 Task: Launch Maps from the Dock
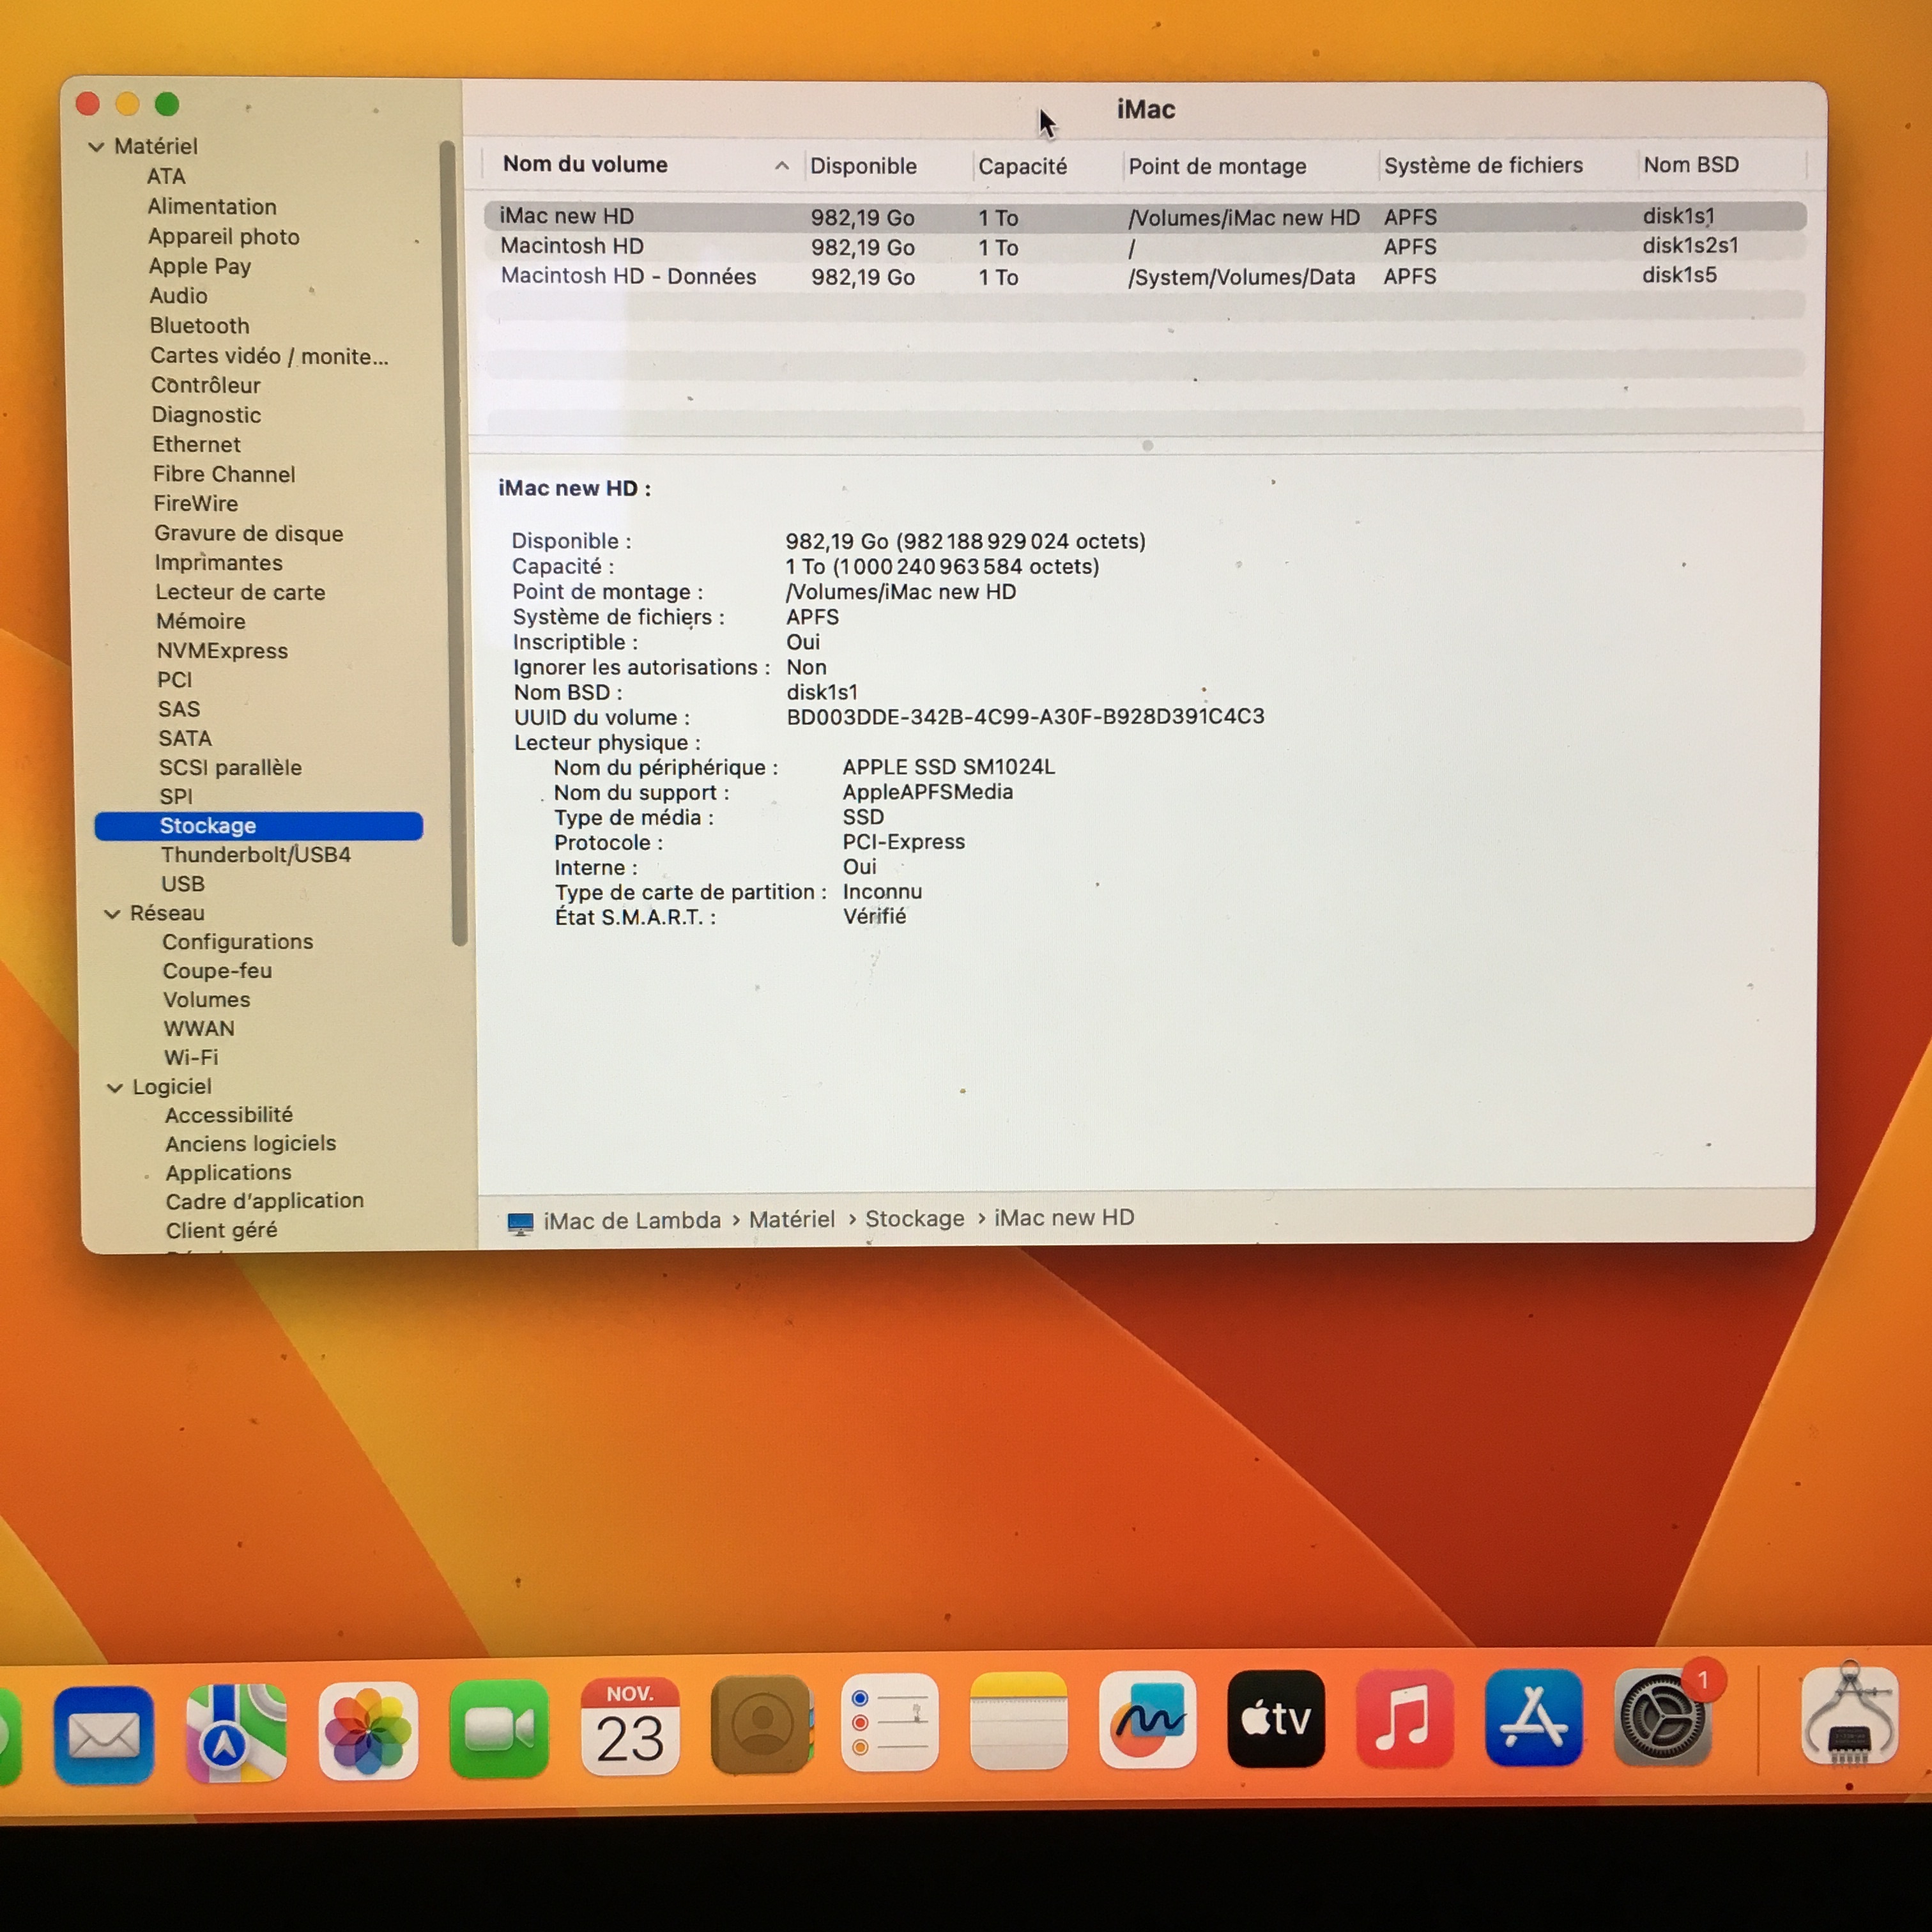pos(236,1733)
